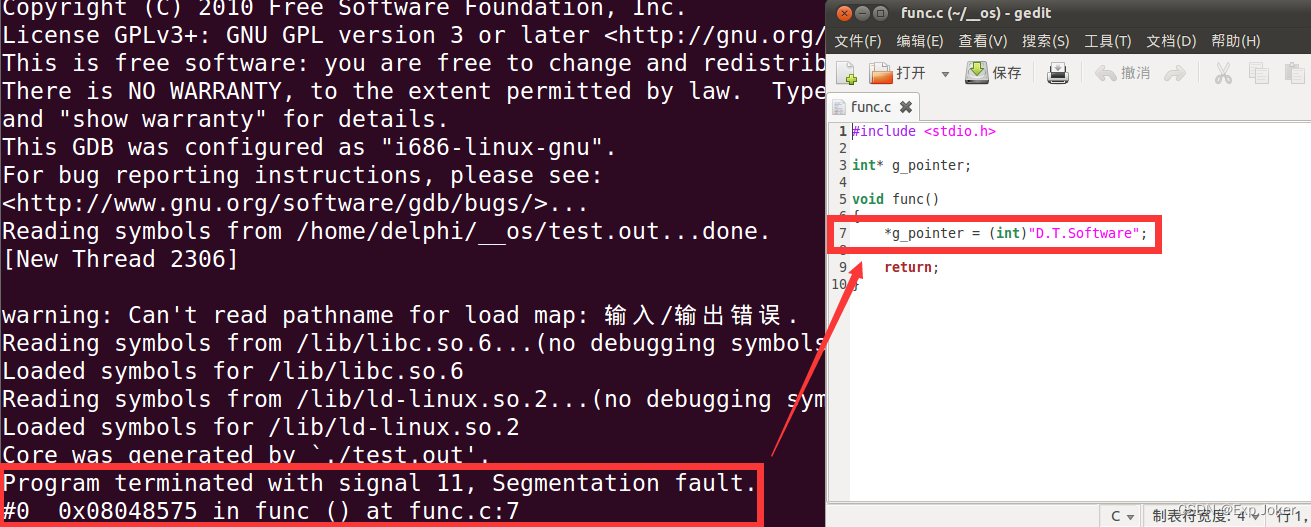Click the Paste clipboard icon
1311x527 pixels.
click(x=1294, y=73)
